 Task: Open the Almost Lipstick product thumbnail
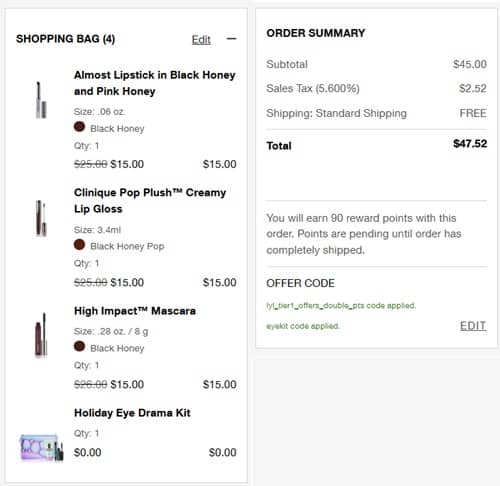tap(41, 100)
